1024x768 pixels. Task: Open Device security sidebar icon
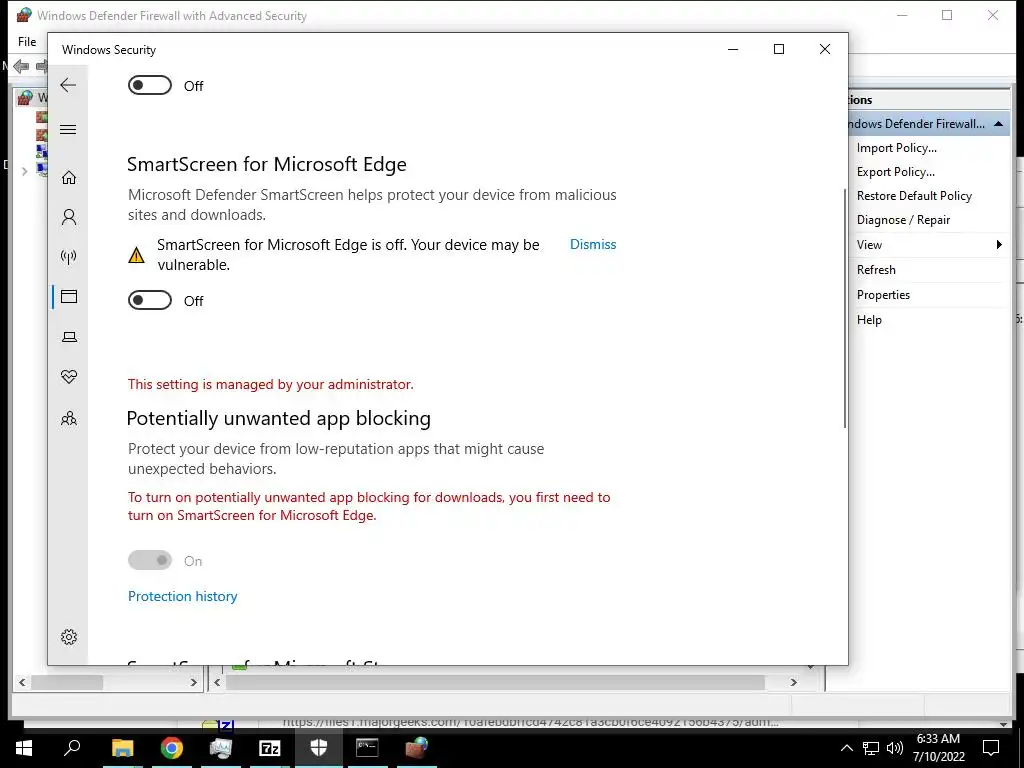(x=69, y=337)
